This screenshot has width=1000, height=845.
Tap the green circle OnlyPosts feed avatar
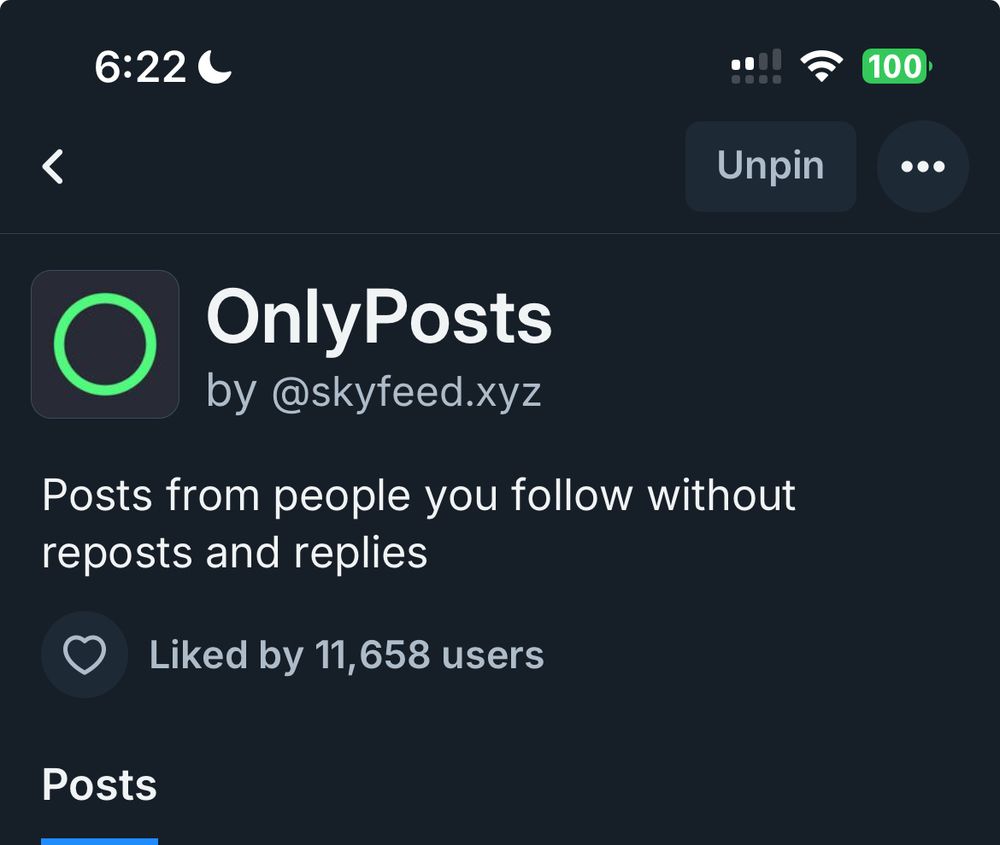point(105,344)
